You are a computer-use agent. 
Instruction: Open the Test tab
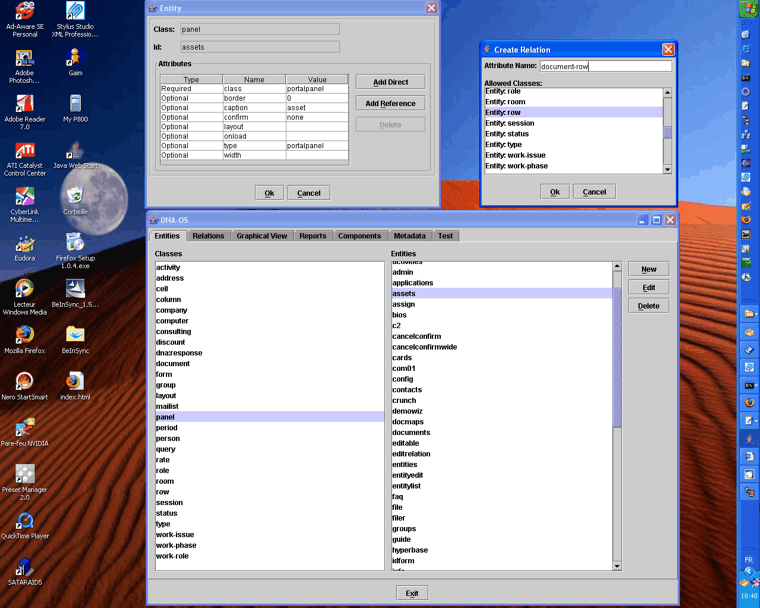coord(445,236)
